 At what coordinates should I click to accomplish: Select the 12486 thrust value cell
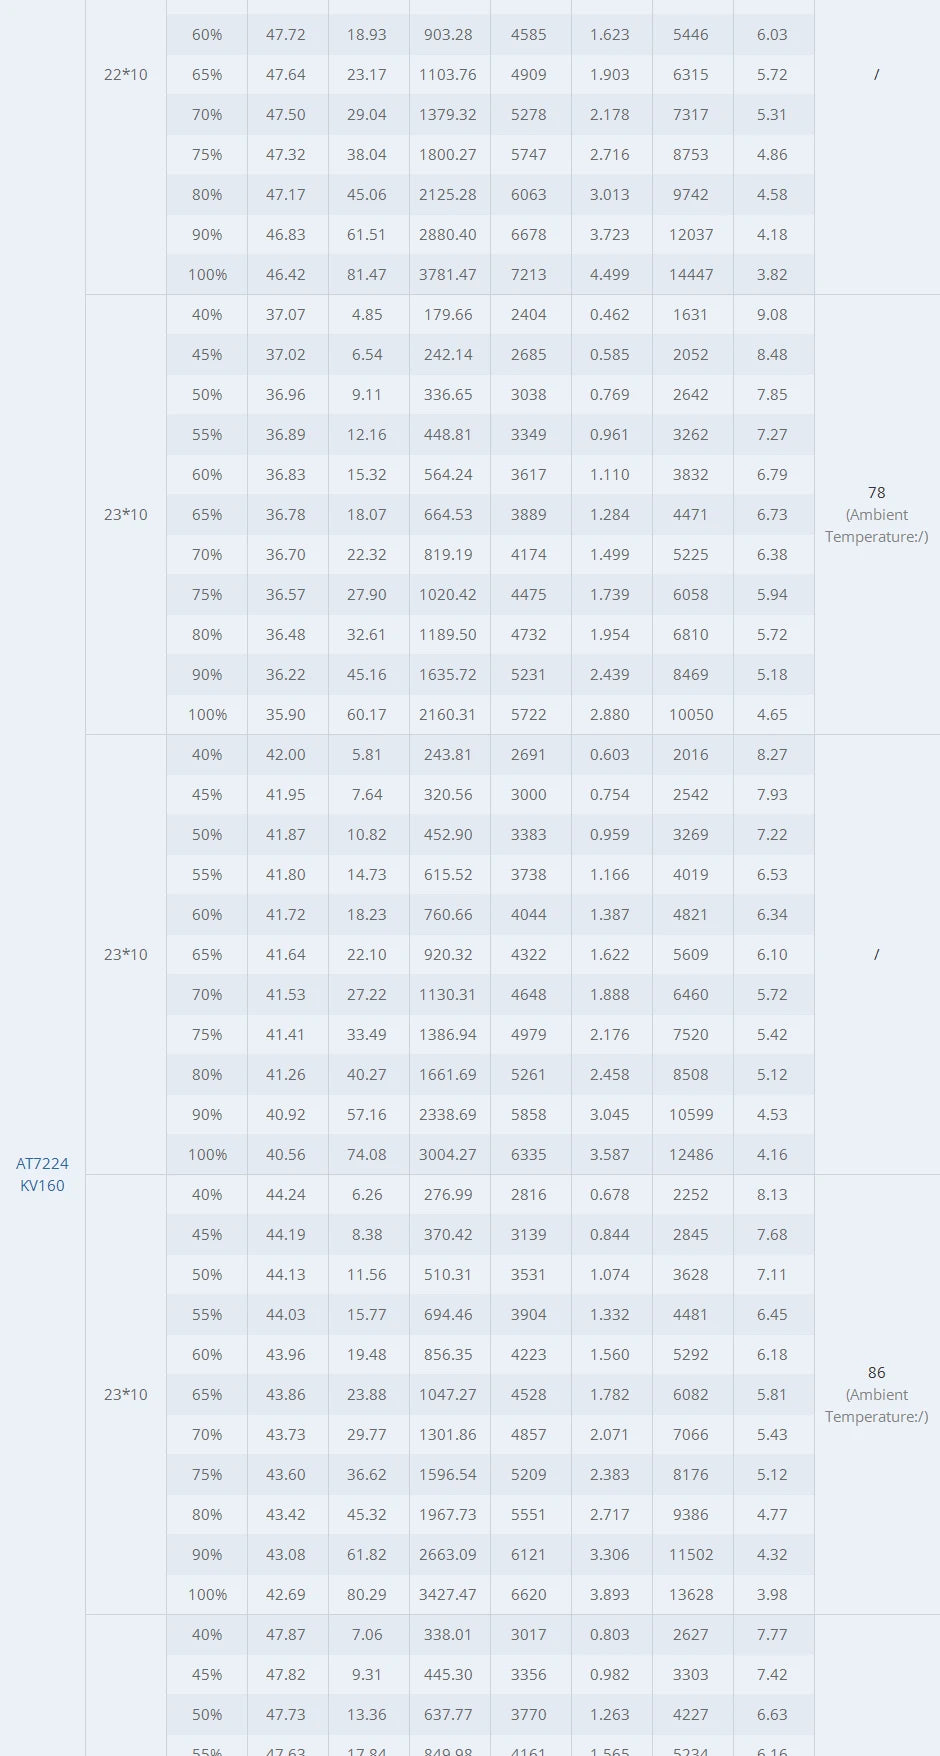click(x=691, y=1155)
